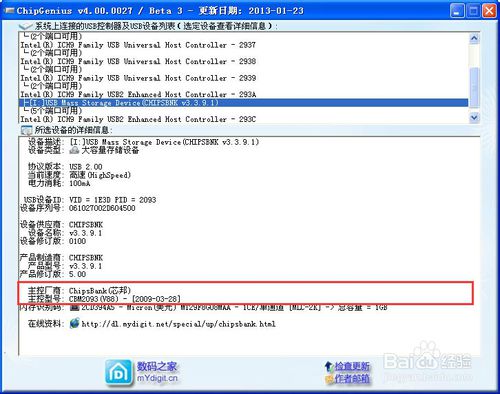500x394 pixels.
Task: Click the author mailbox envelope icon
Action: (x=329, y=379)
